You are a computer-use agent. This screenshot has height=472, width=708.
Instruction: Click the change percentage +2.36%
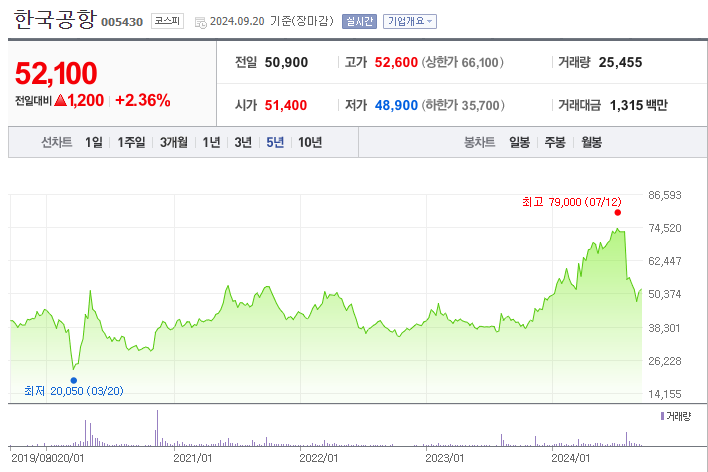click(x=143, y=100)
